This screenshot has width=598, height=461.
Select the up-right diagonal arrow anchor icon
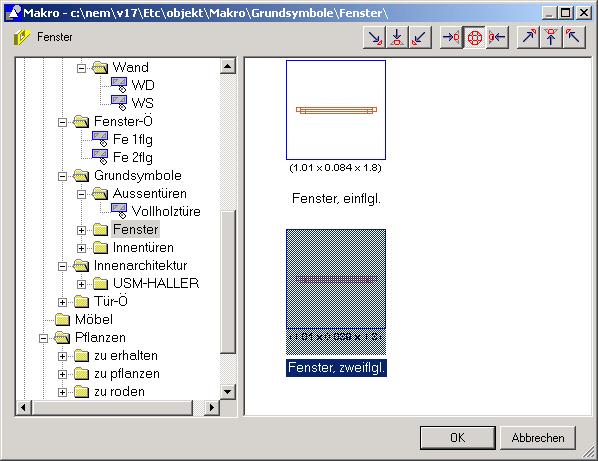click(529, 37)
